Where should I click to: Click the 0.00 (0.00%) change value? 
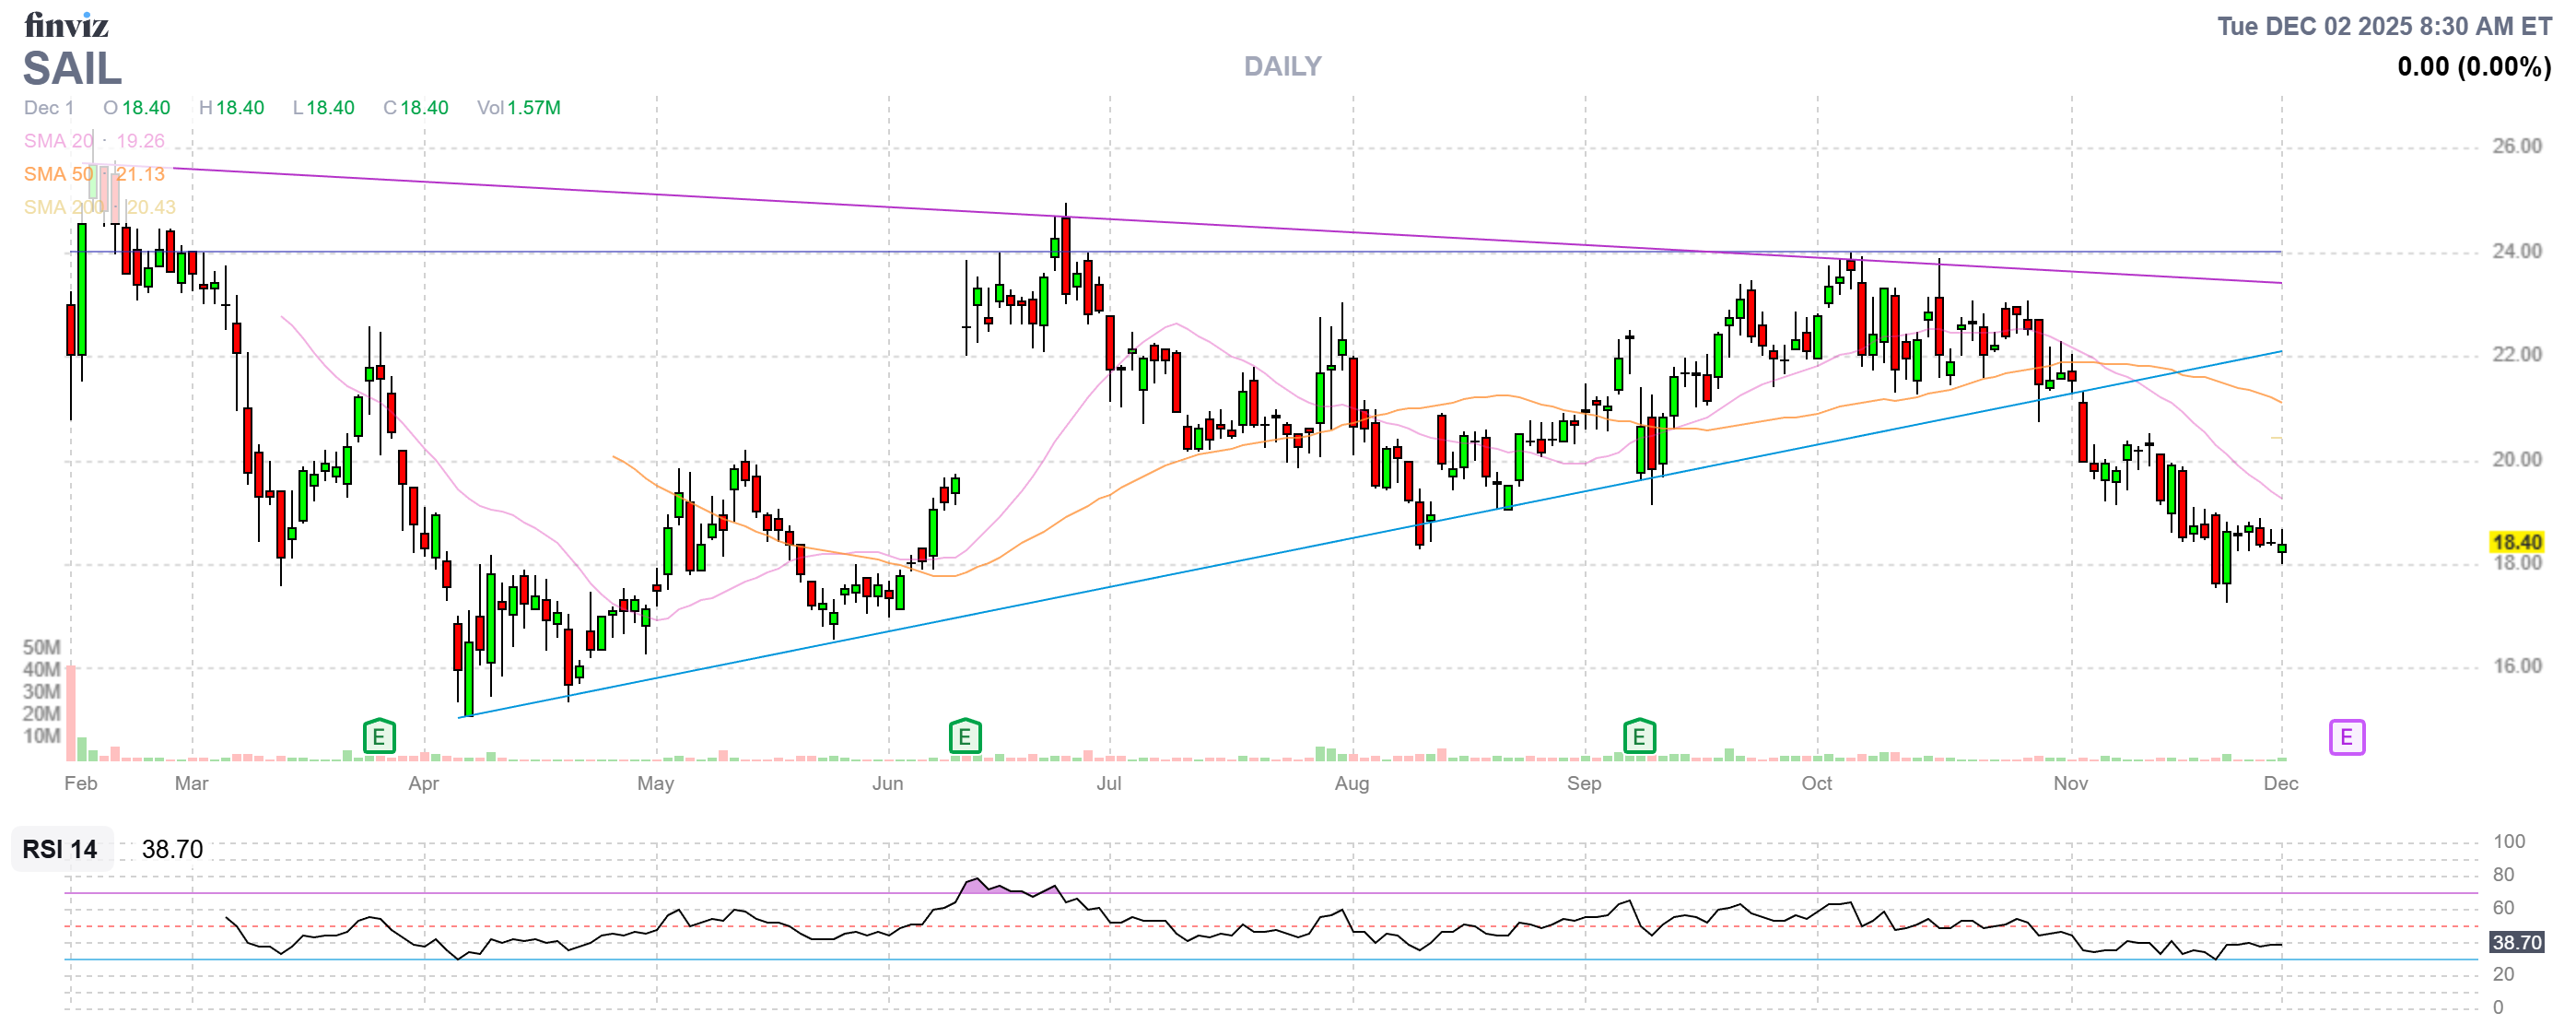2473,67
